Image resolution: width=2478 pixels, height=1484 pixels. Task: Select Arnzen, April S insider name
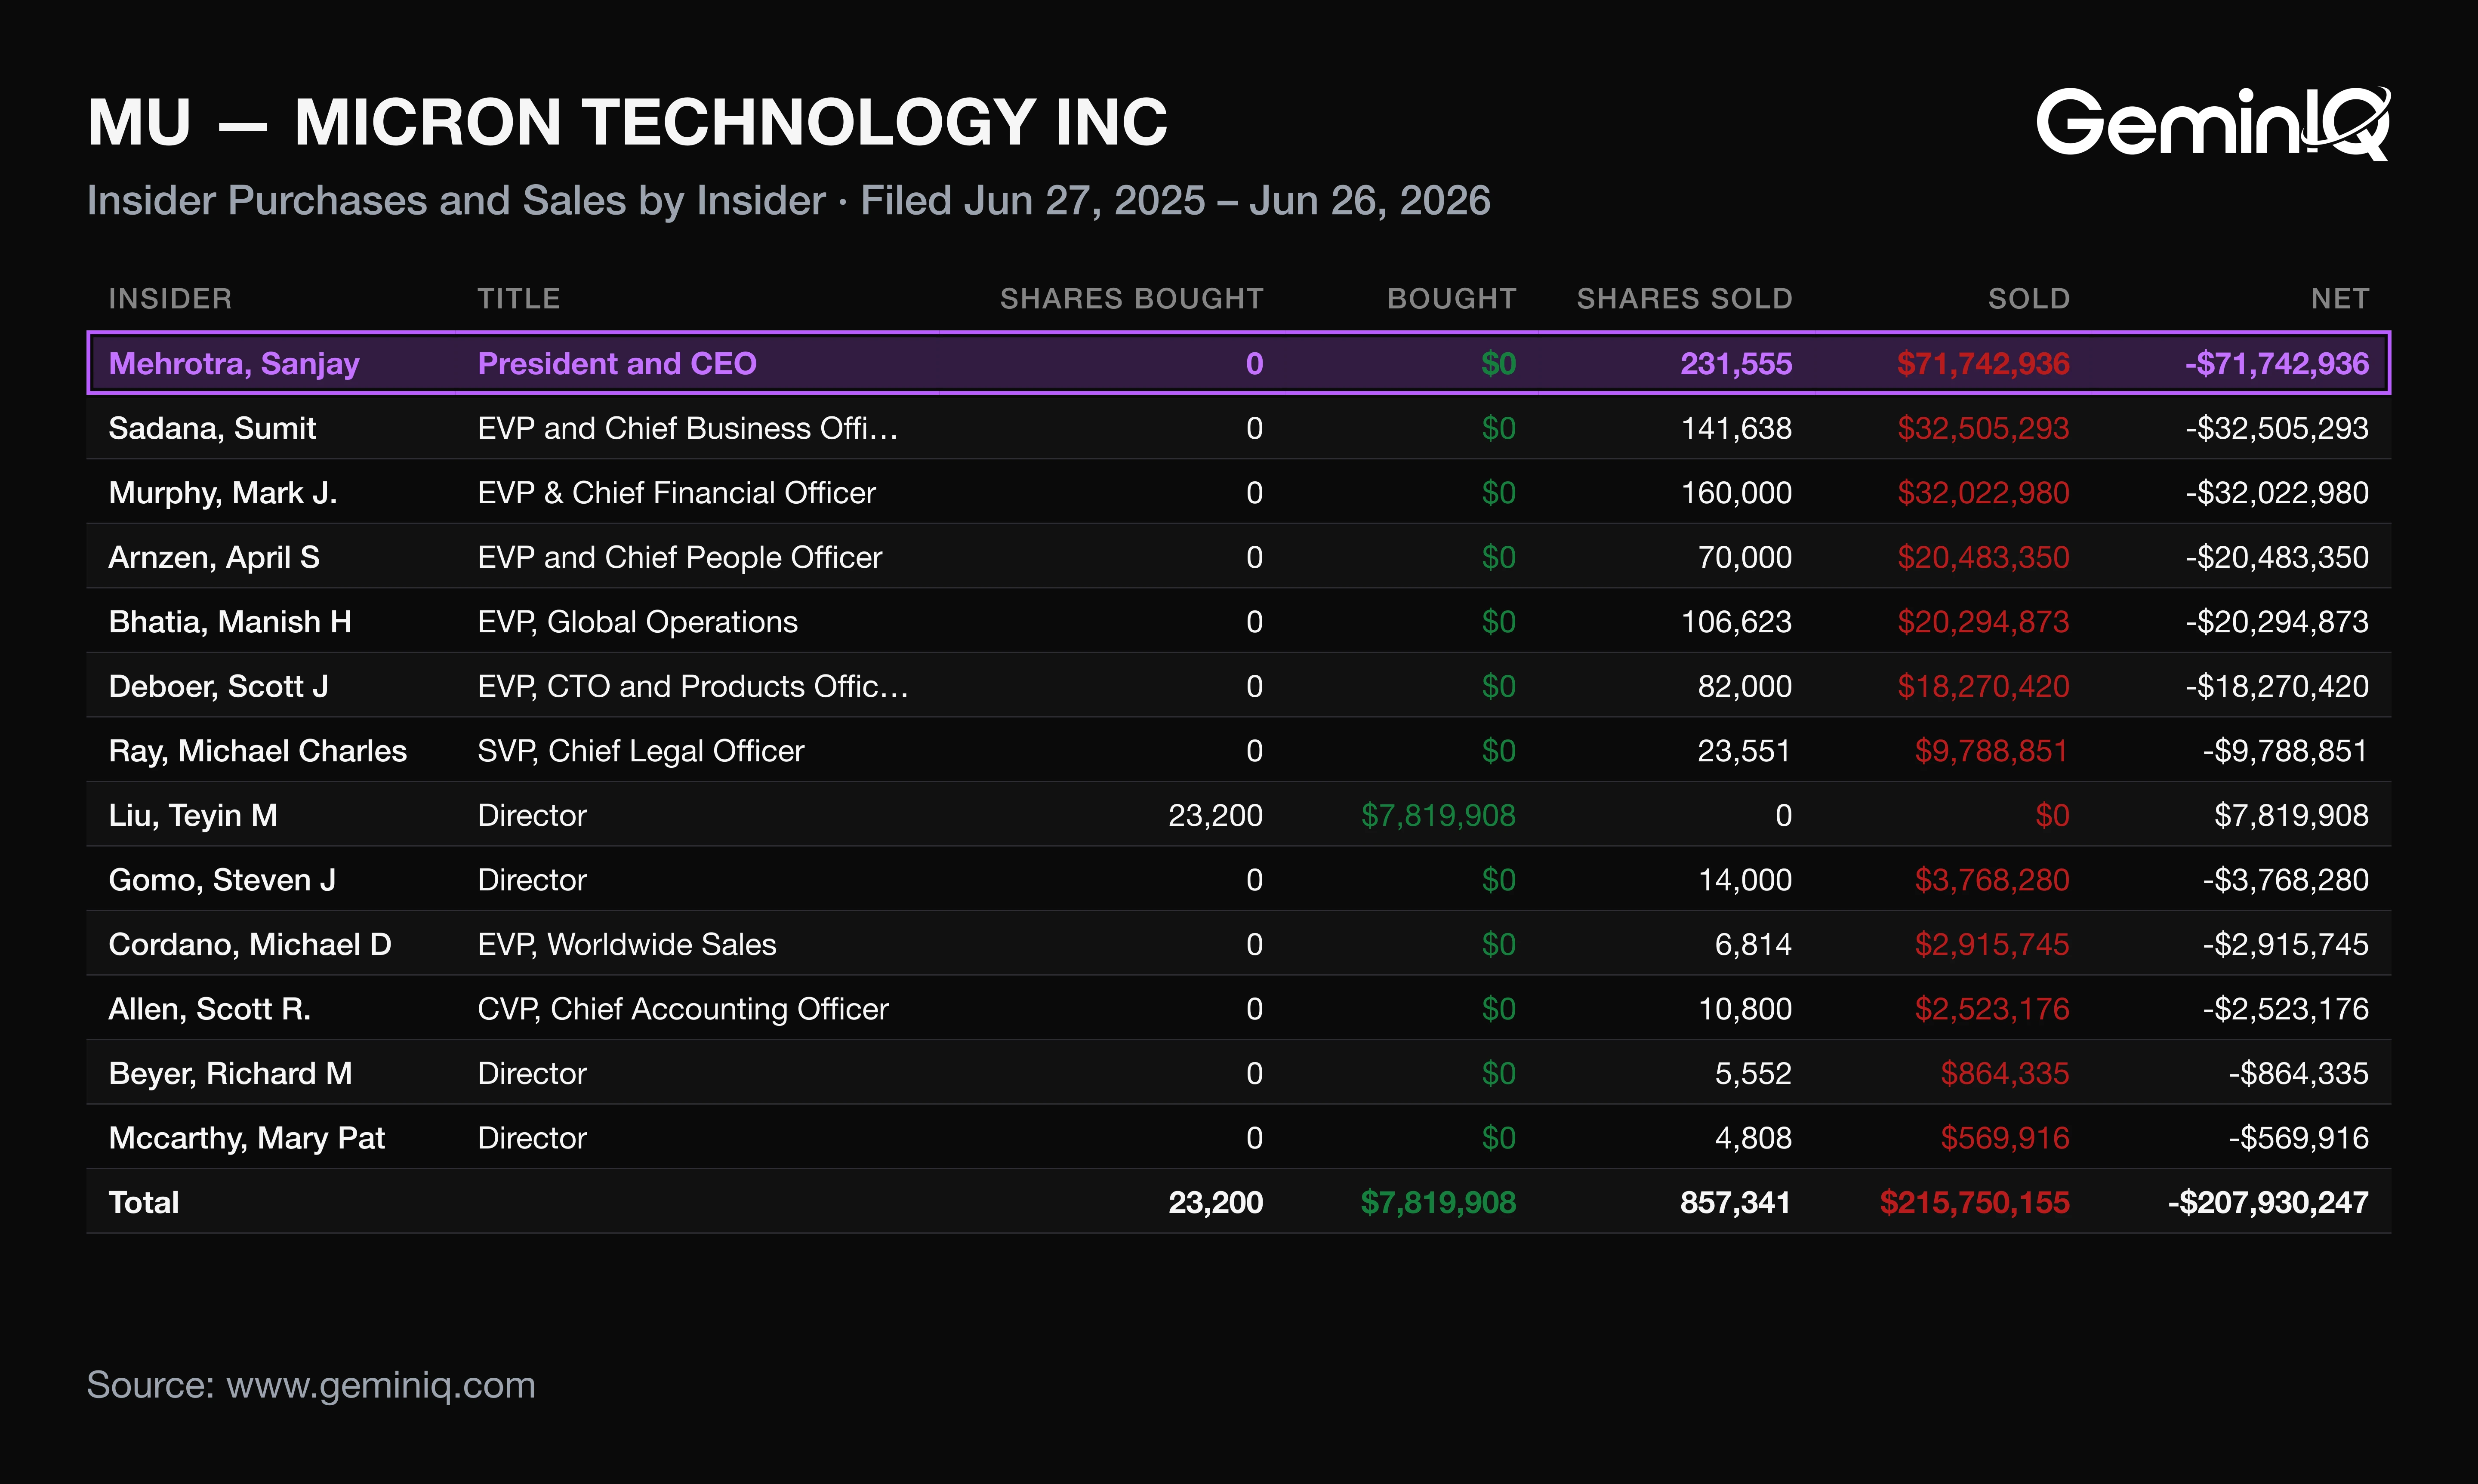pos(214,557)
